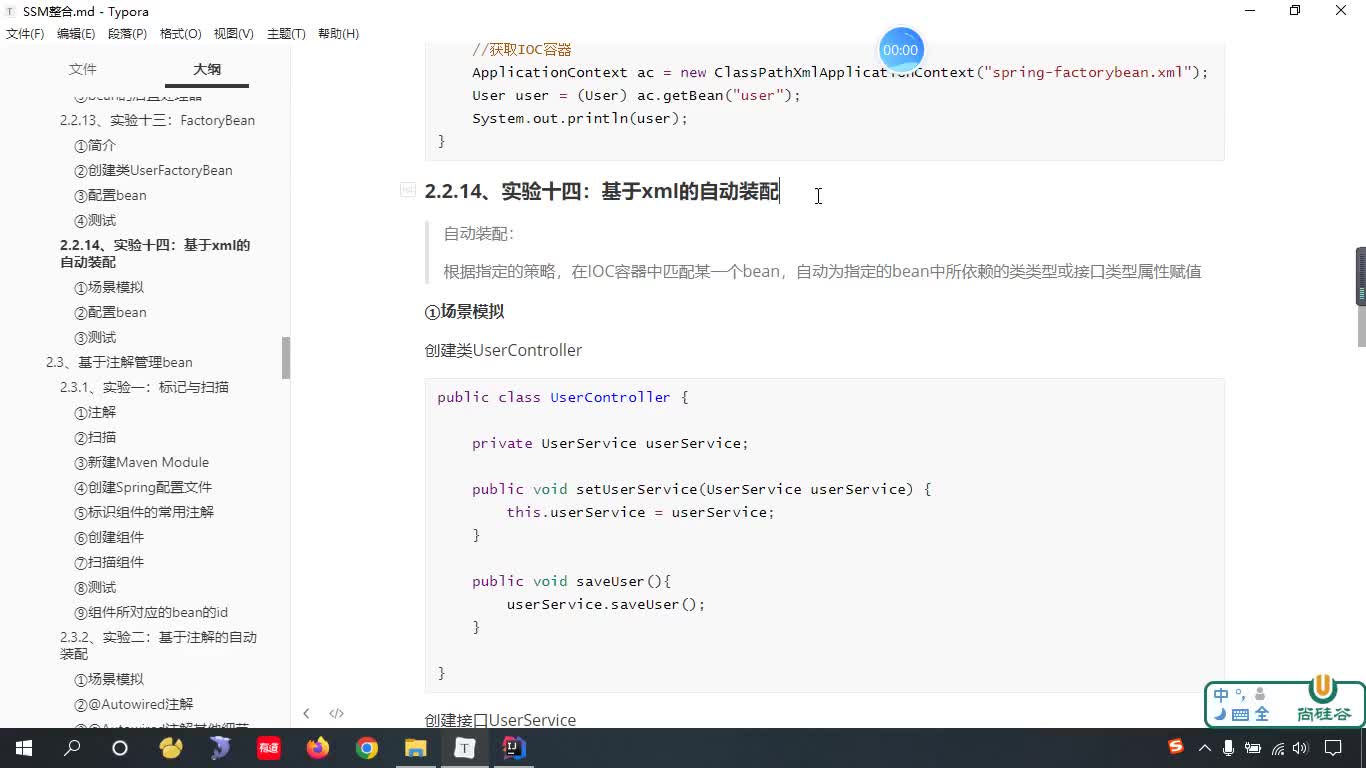Image resolution: width=1366 pixels, height=768 pixels.
Task: Go to outline item ⑤标识组件的常用注解
Action: 144,512
